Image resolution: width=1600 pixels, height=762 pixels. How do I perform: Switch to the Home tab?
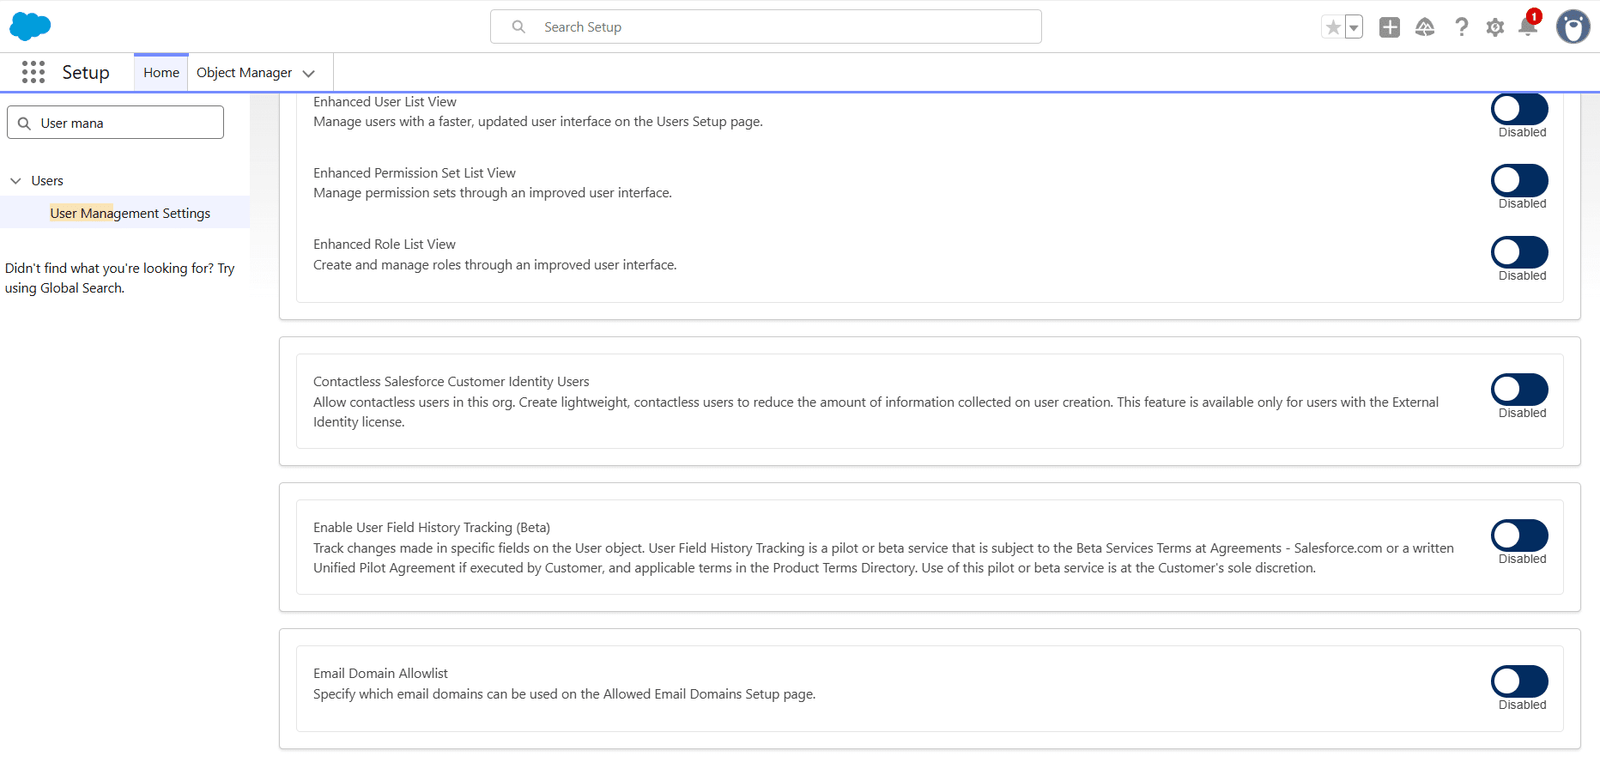pyautogui.click(x=161, y=72)
